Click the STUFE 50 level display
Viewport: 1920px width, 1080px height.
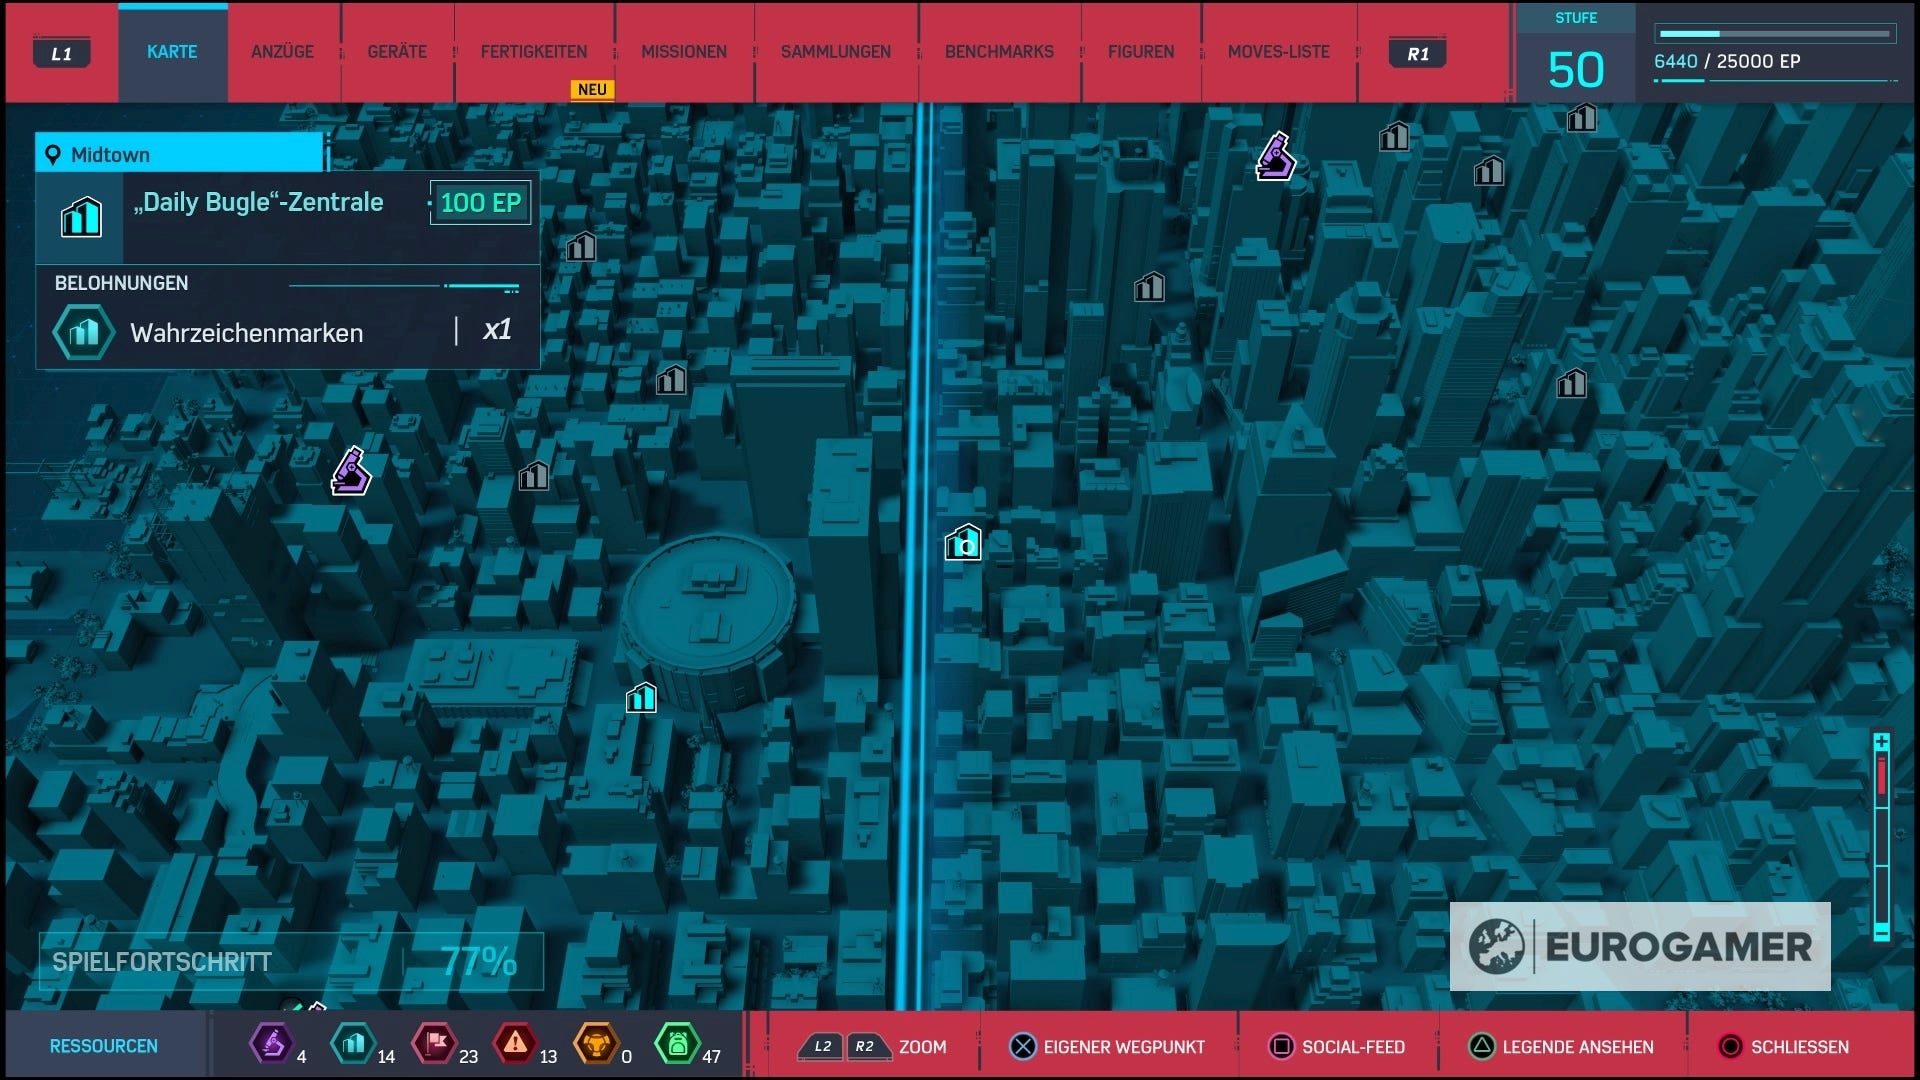(x=1576, y=54)
